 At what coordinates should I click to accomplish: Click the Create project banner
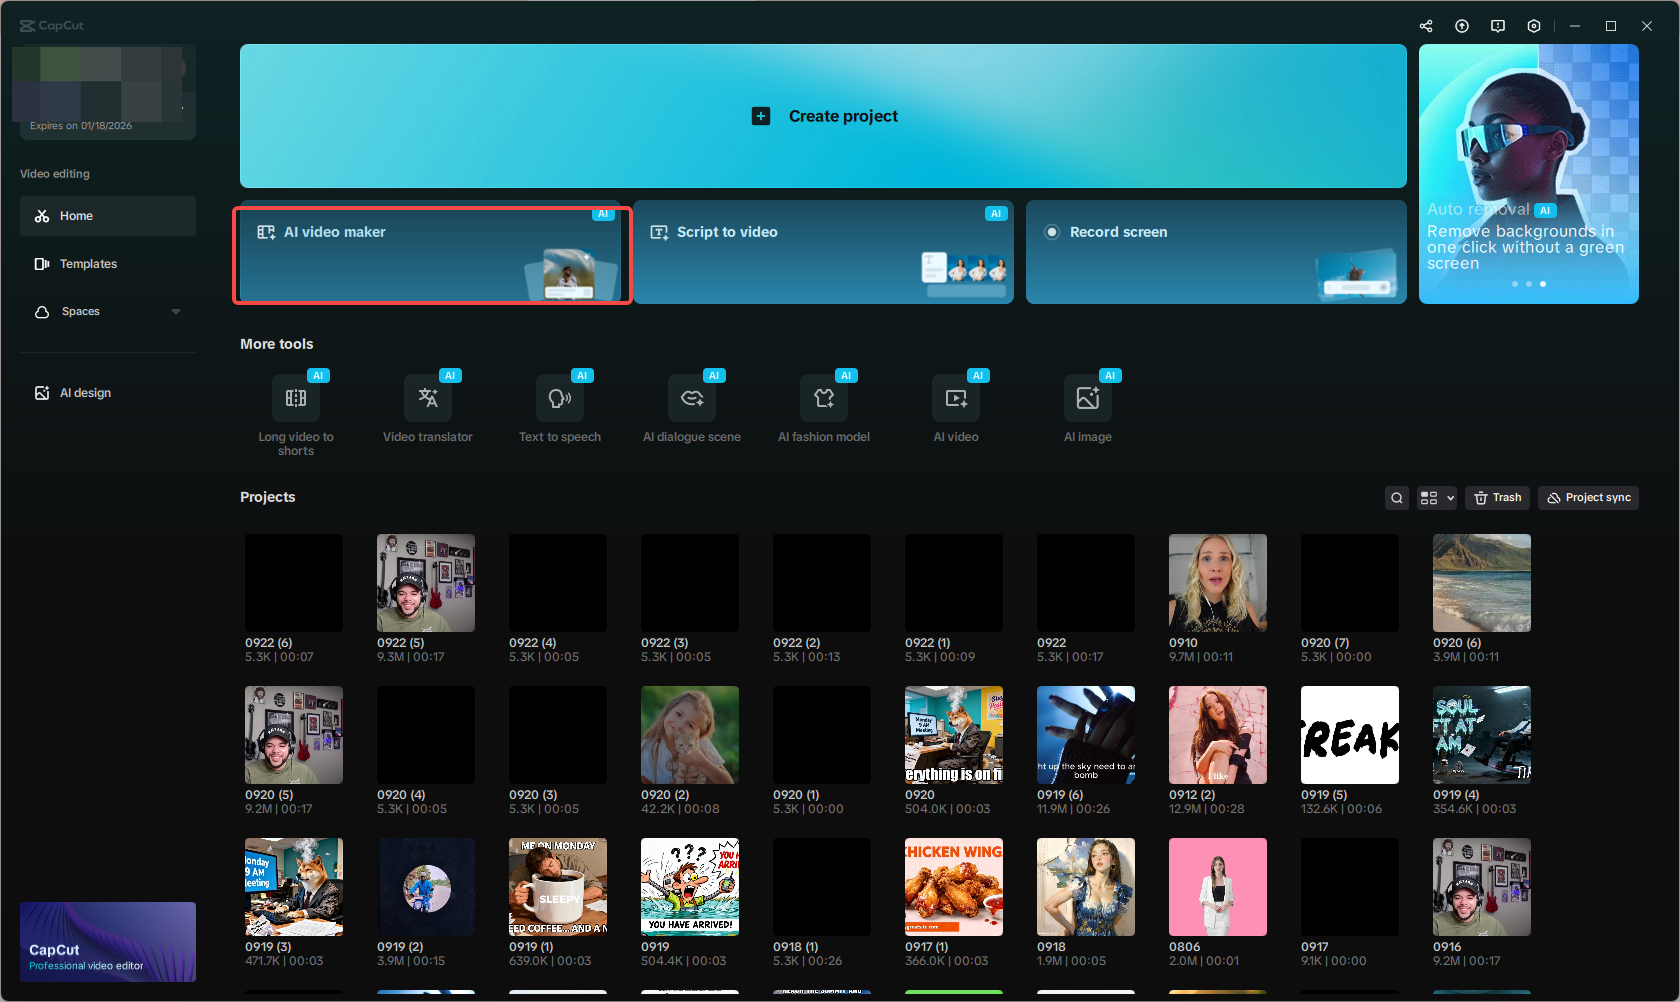(823, 116)
